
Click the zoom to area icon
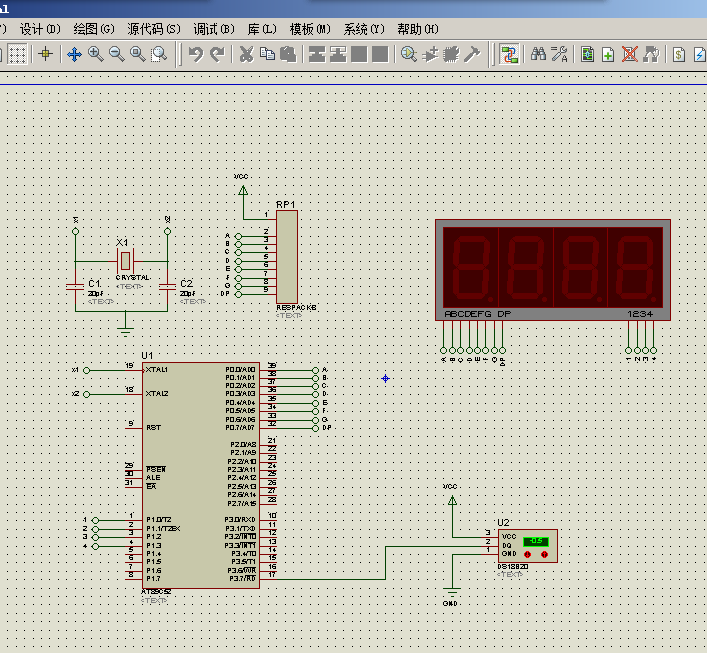pyautogui.click(x=159, y=54)
